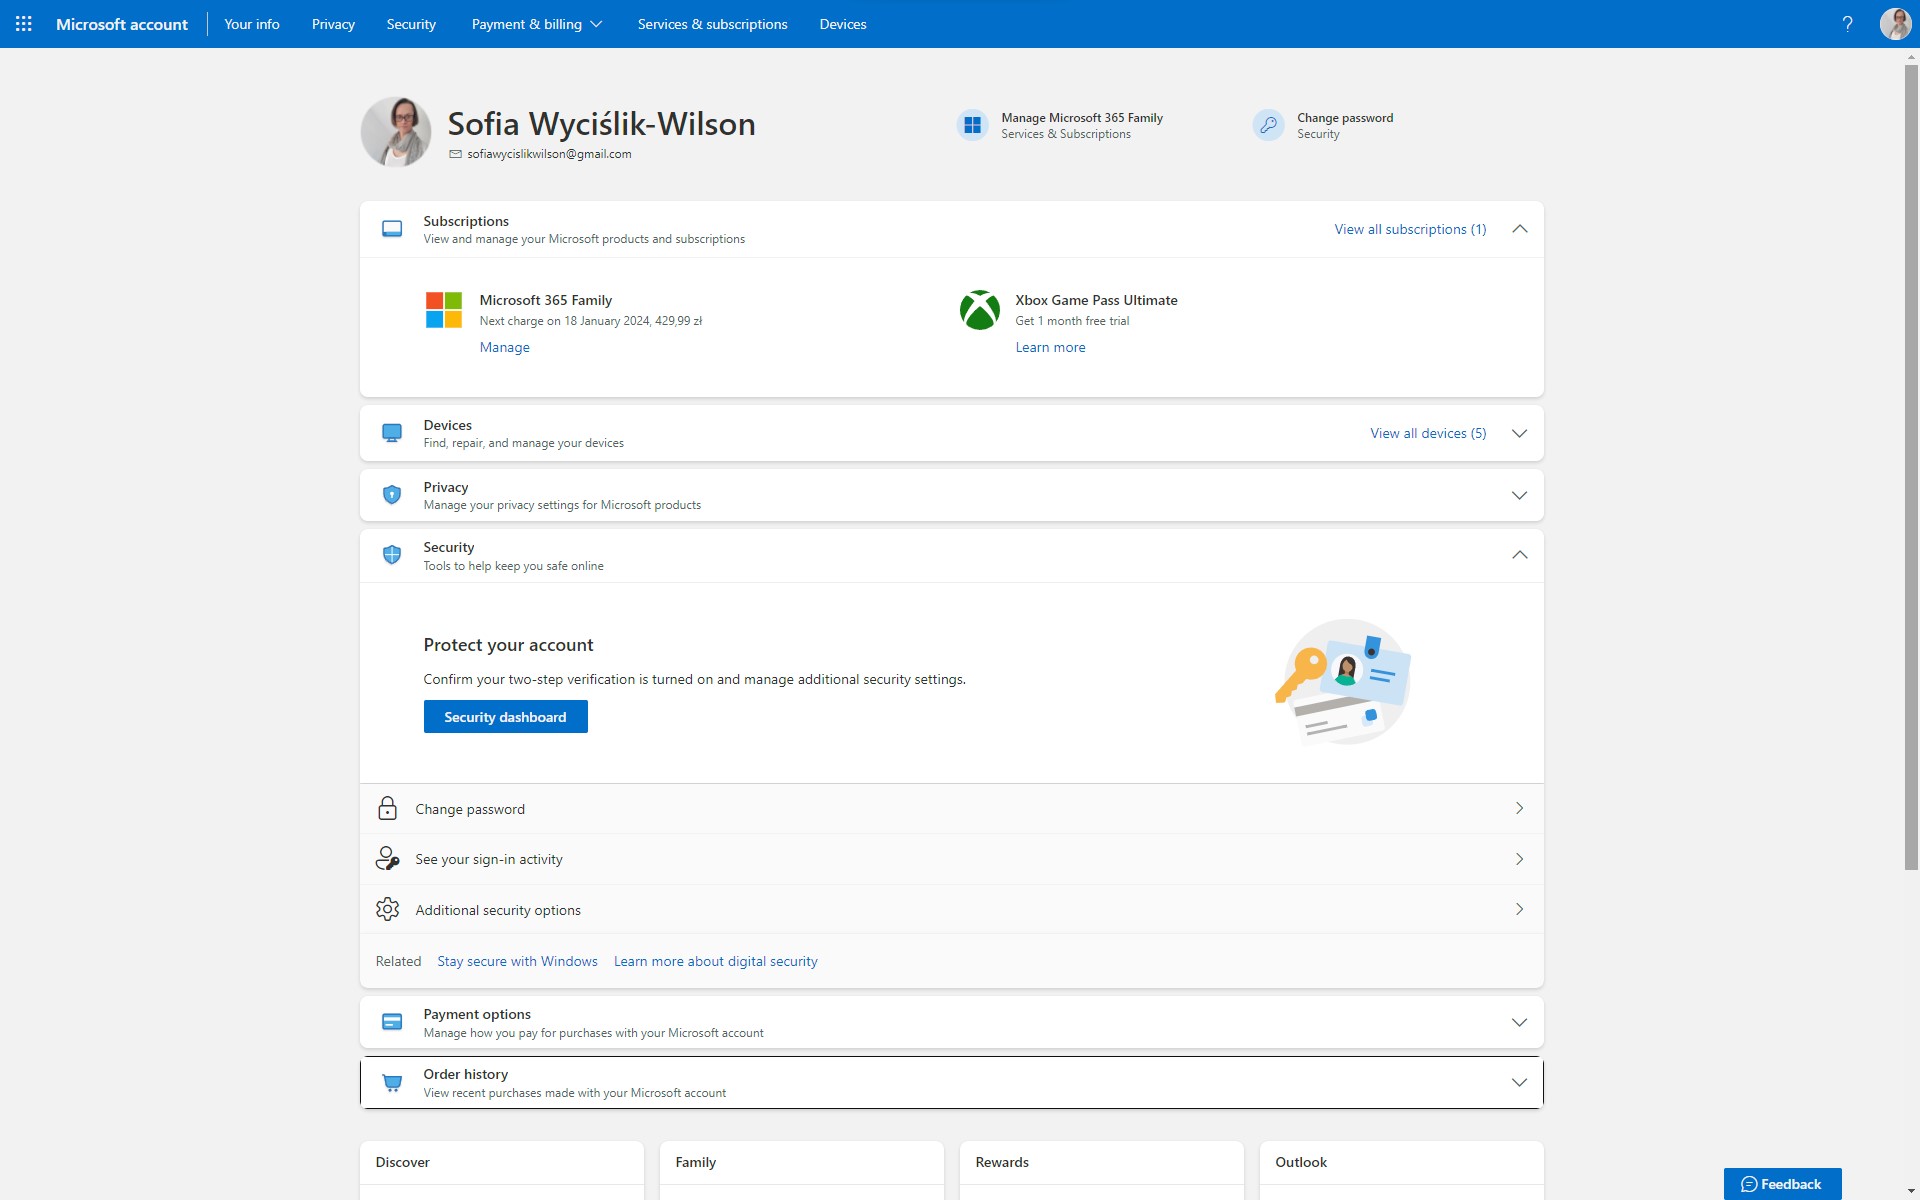Click the Payment options card icon
1920x1200 pixels.
point(392,1022)
